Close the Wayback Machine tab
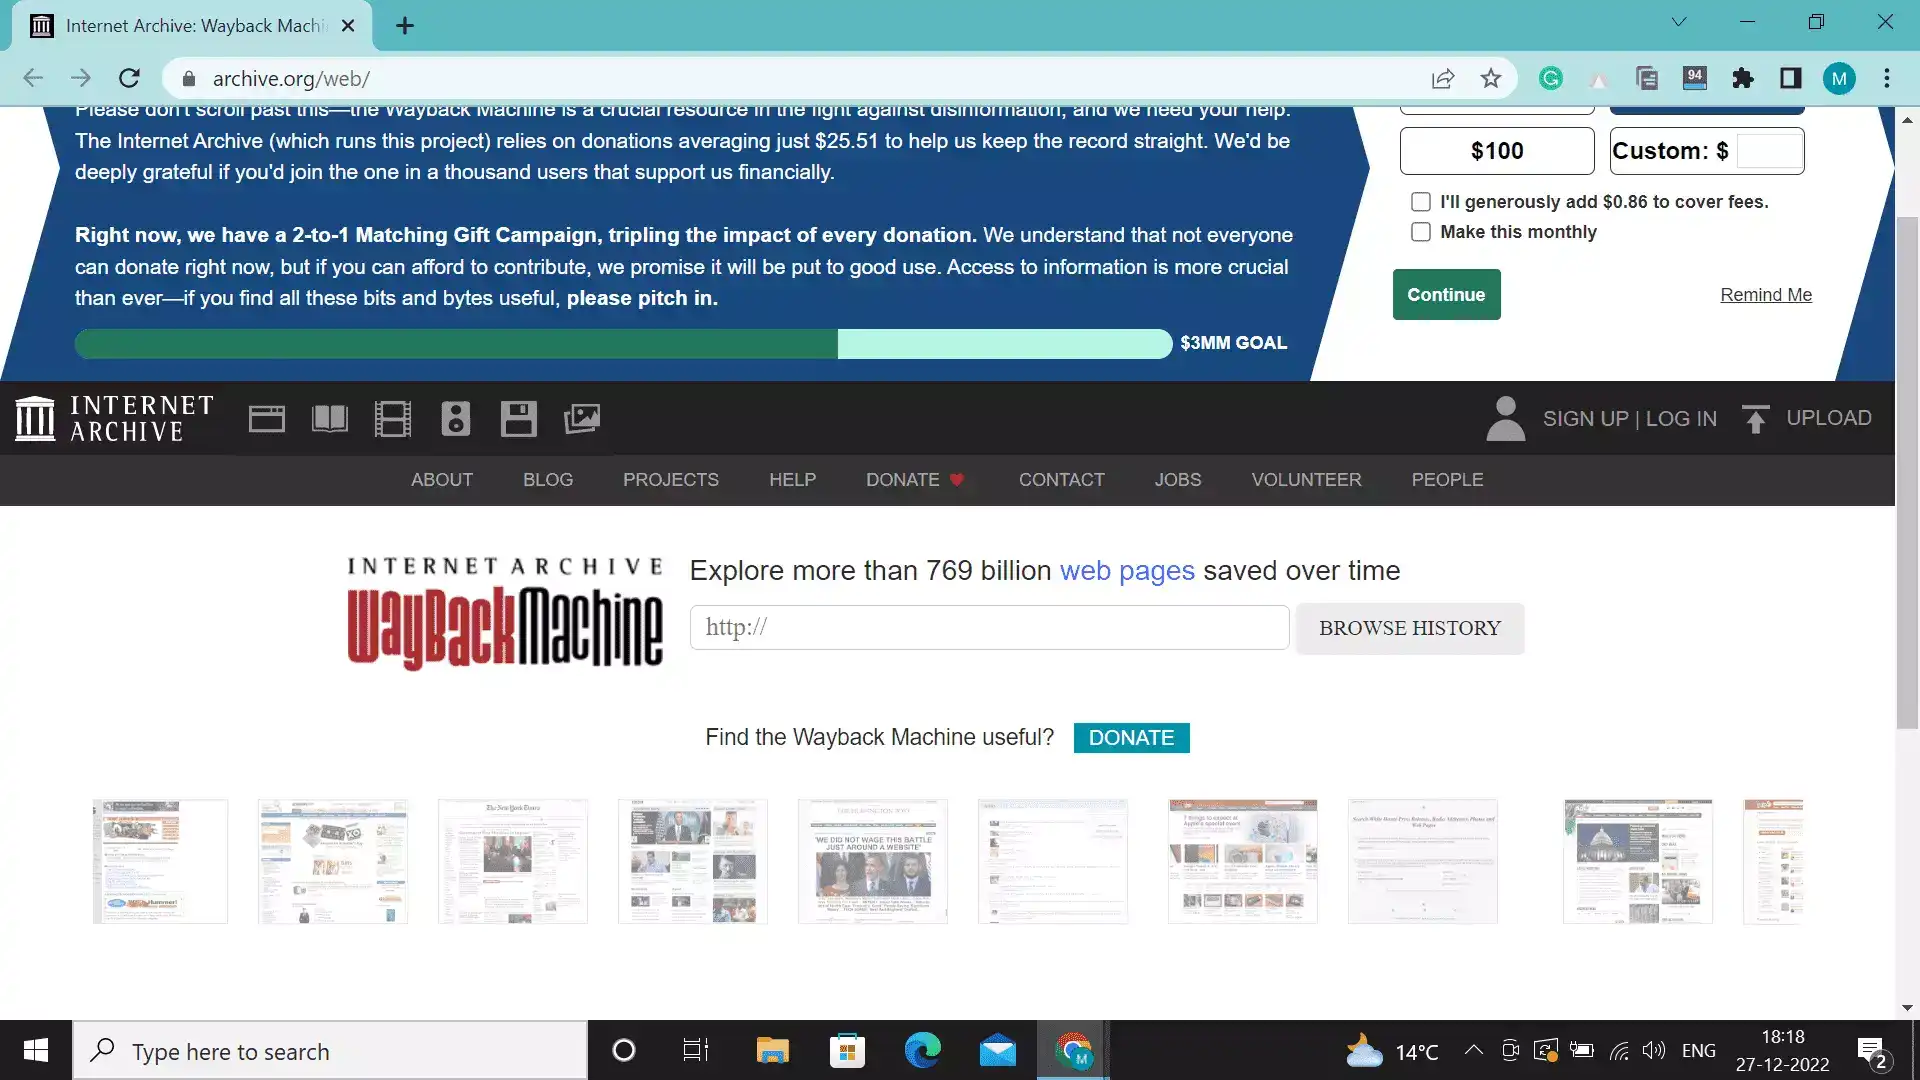This screenshot has height=1080, width=1920. [x=348, y=26]
